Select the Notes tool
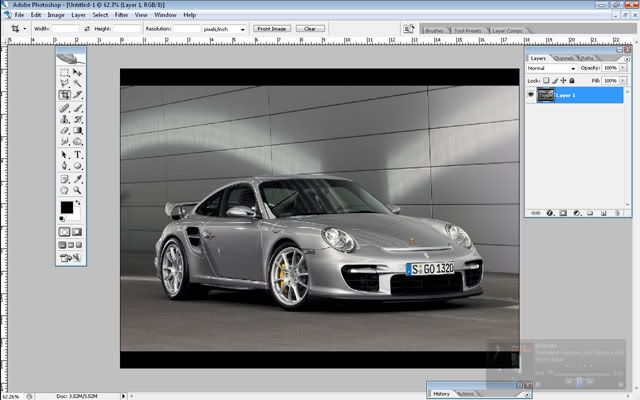 (64, 179)
